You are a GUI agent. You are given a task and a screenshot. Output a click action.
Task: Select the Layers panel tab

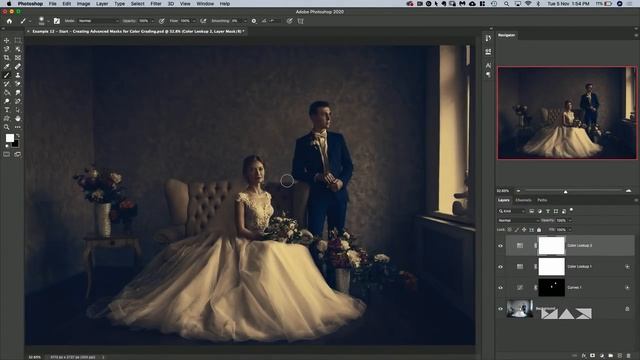504,200
